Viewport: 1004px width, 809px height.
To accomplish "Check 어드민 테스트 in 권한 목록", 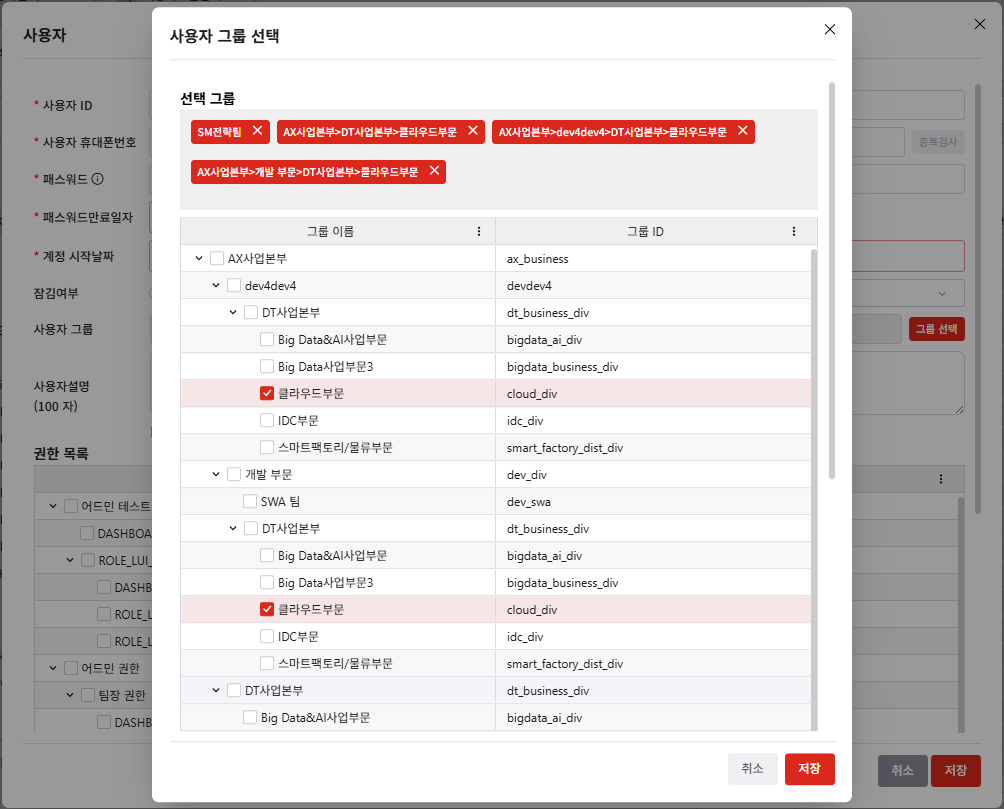I will tap(71, 506).
